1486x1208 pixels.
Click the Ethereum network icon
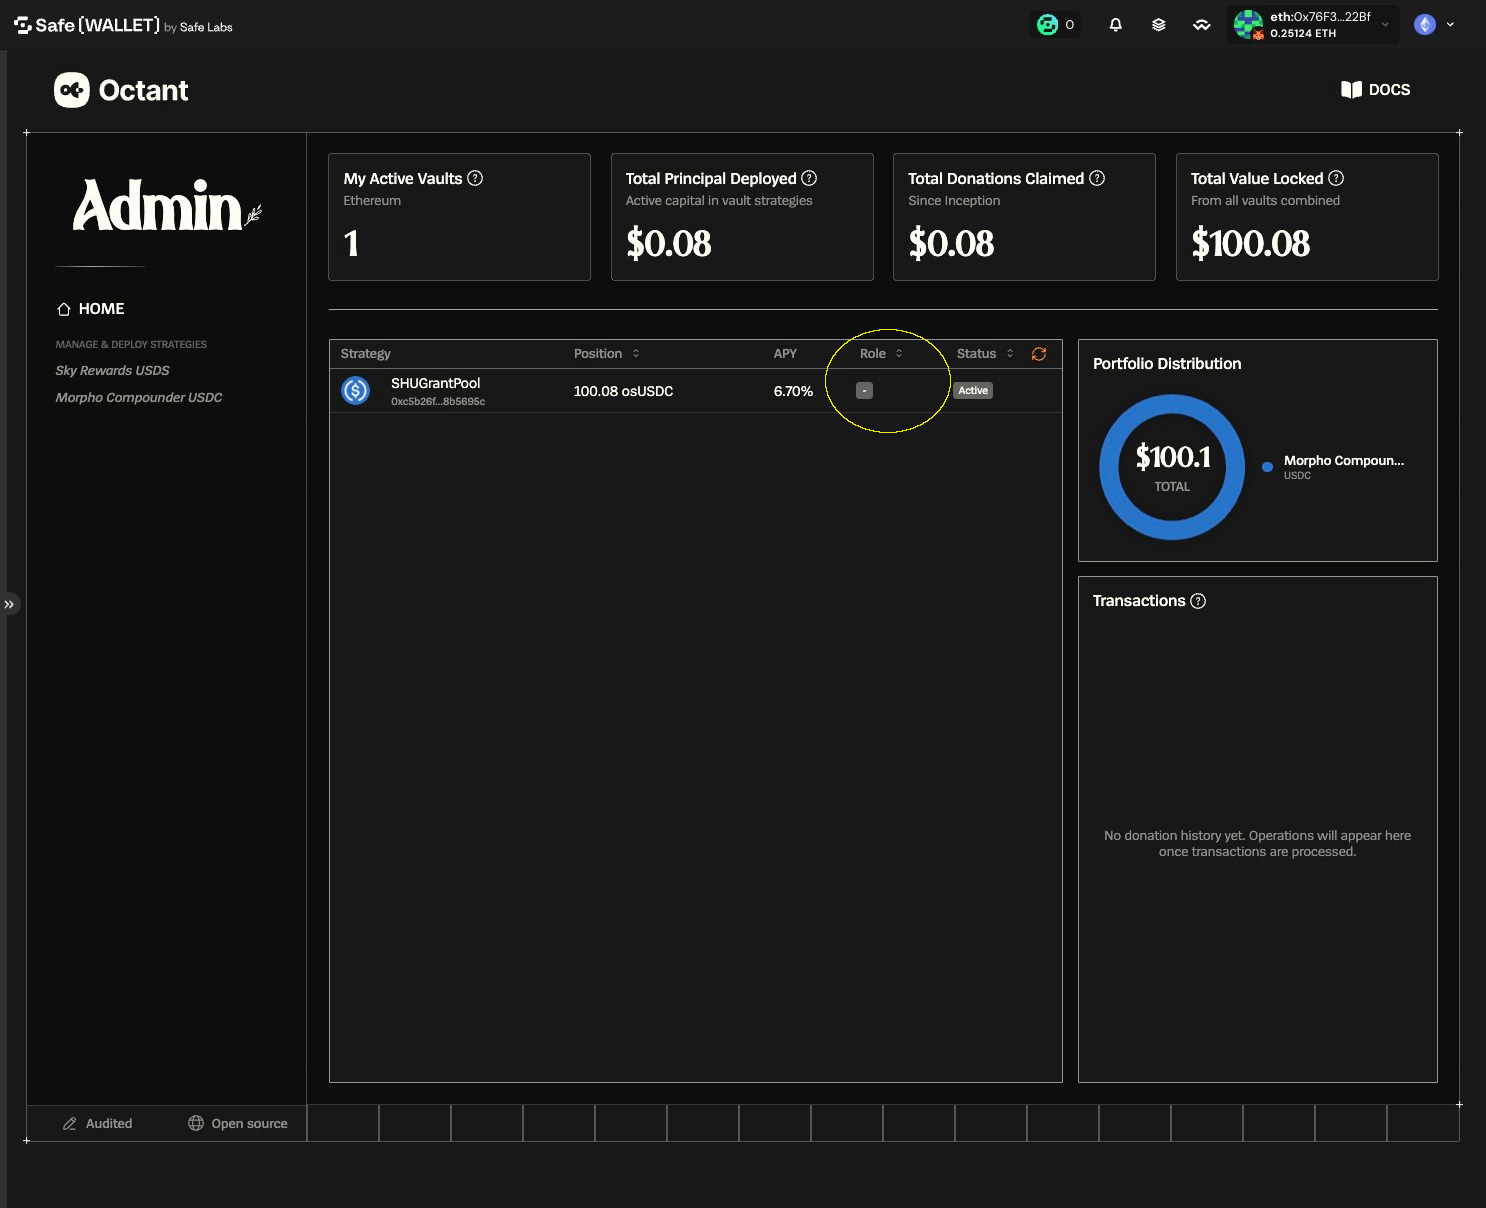coord(1425,25)
